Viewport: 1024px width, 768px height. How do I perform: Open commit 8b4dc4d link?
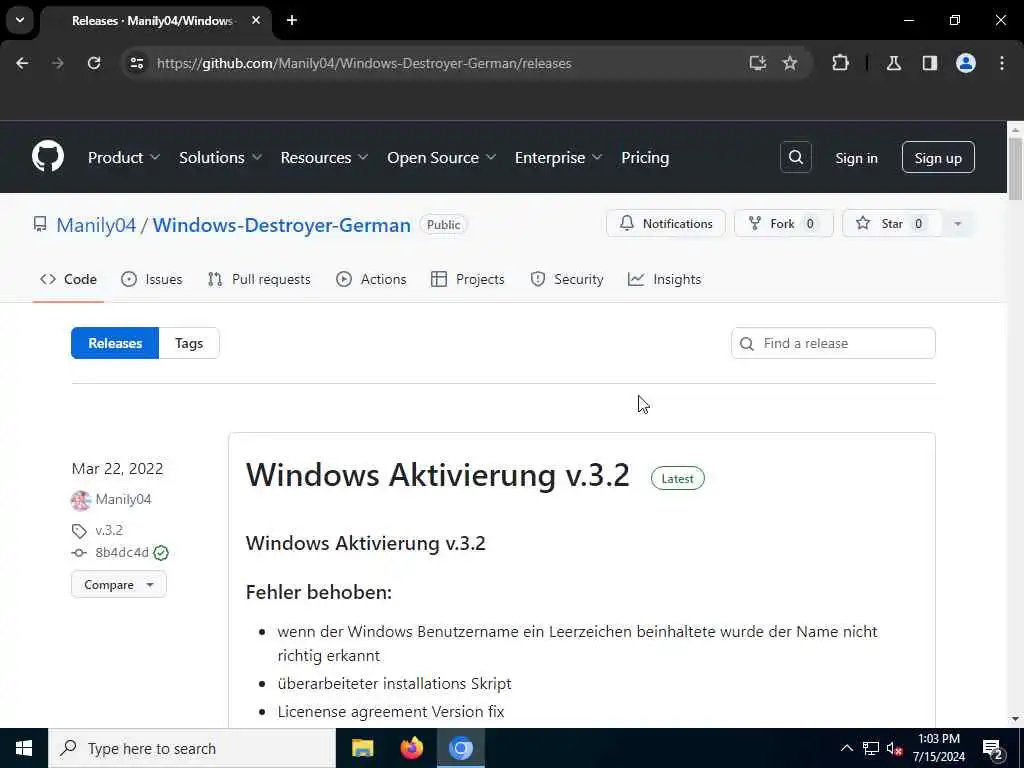[x=122, y=552]
